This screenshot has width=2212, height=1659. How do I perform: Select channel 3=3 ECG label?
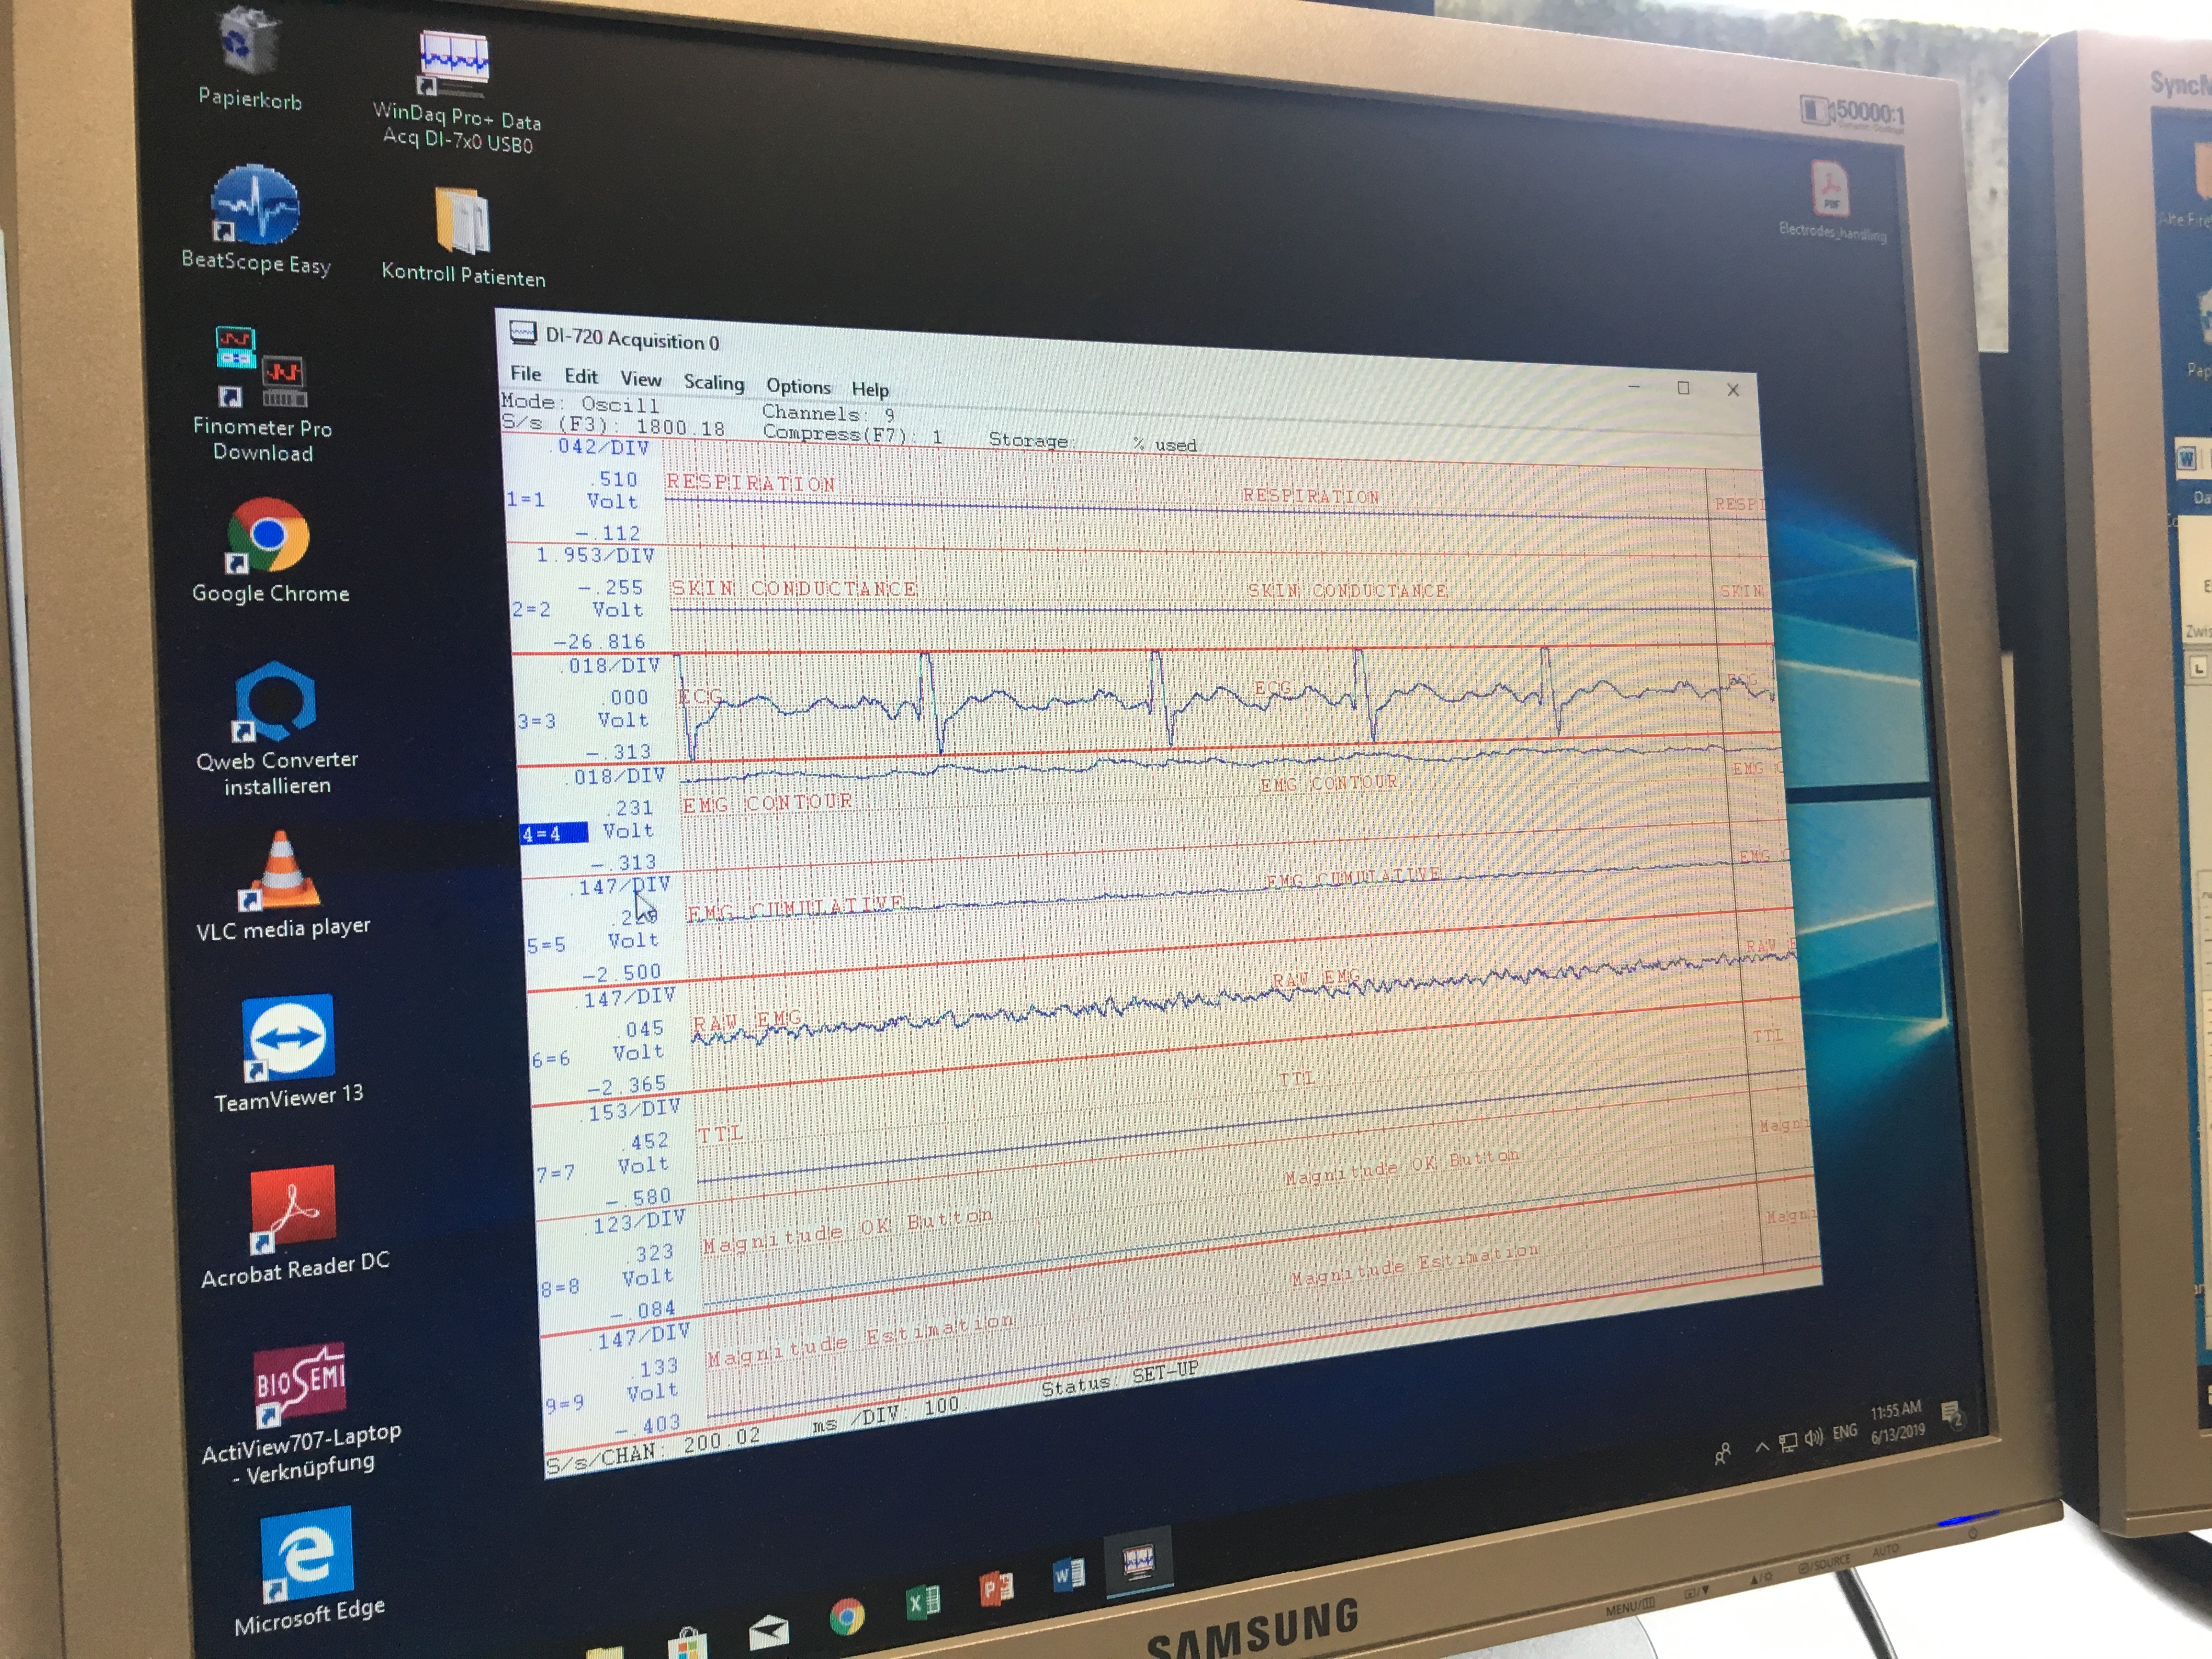tap(536, 721)
